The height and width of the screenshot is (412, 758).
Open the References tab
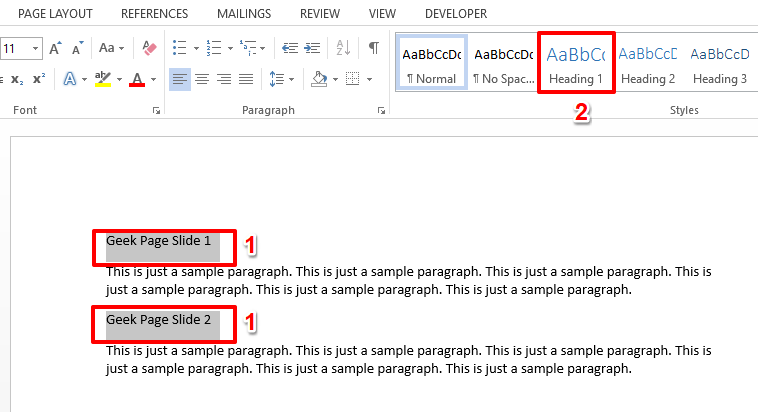point(154,14)
